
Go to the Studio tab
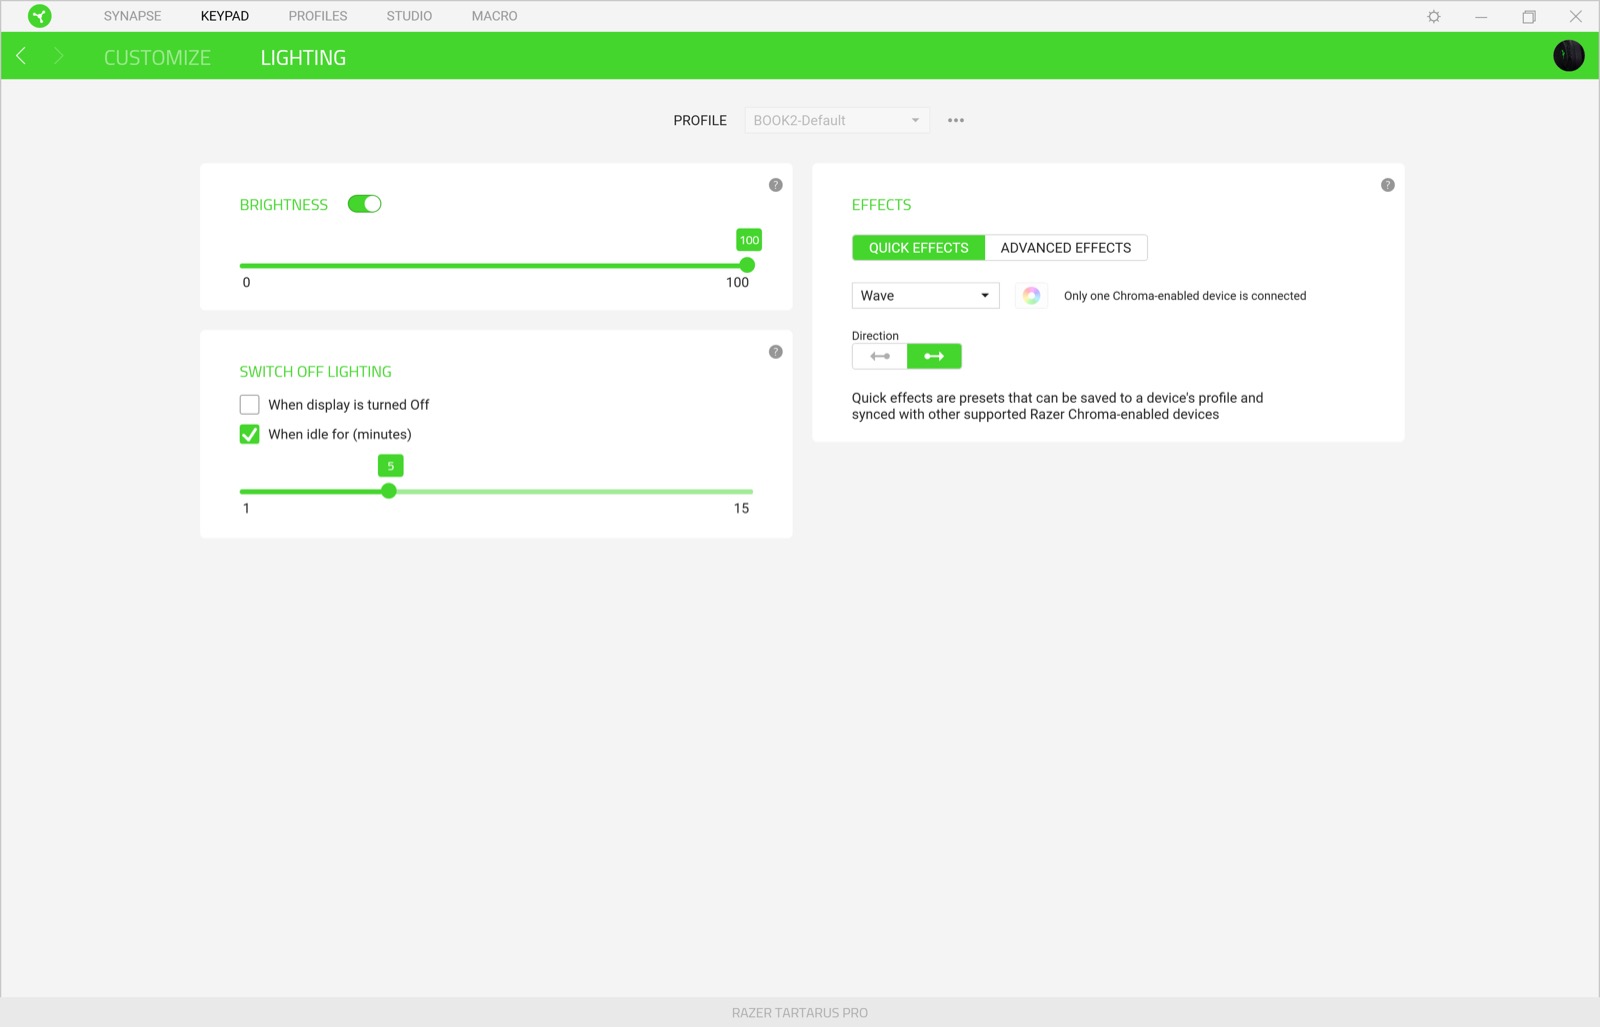409,16
